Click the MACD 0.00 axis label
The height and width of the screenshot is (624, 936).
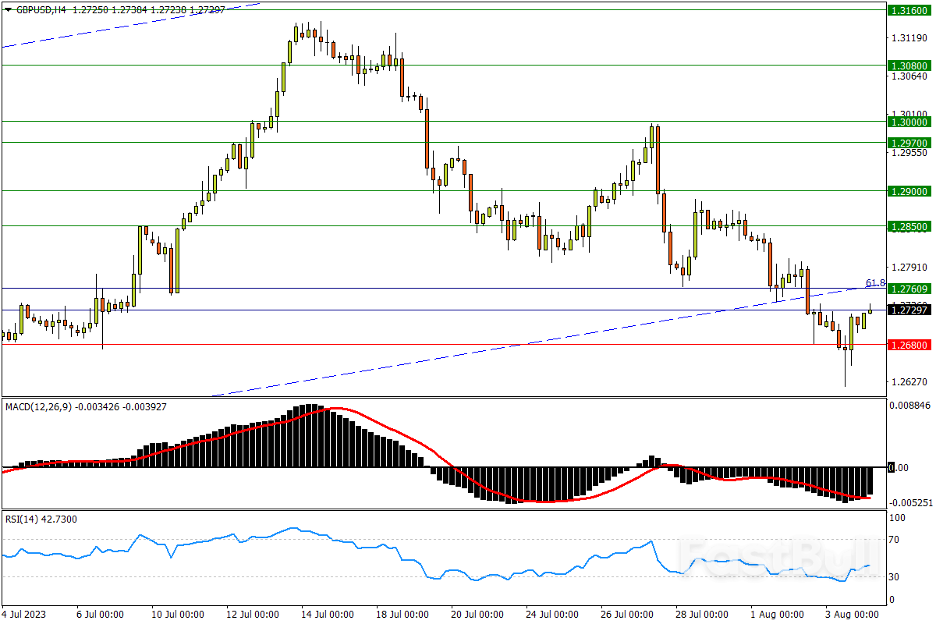pyautogui.click(x=902, y=467)
